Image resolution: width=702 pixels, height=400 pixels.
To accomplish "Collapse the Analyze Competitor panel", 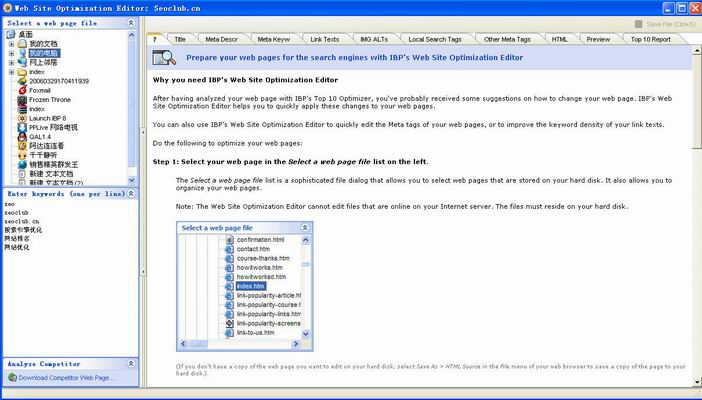I will [x=131, y=364].
